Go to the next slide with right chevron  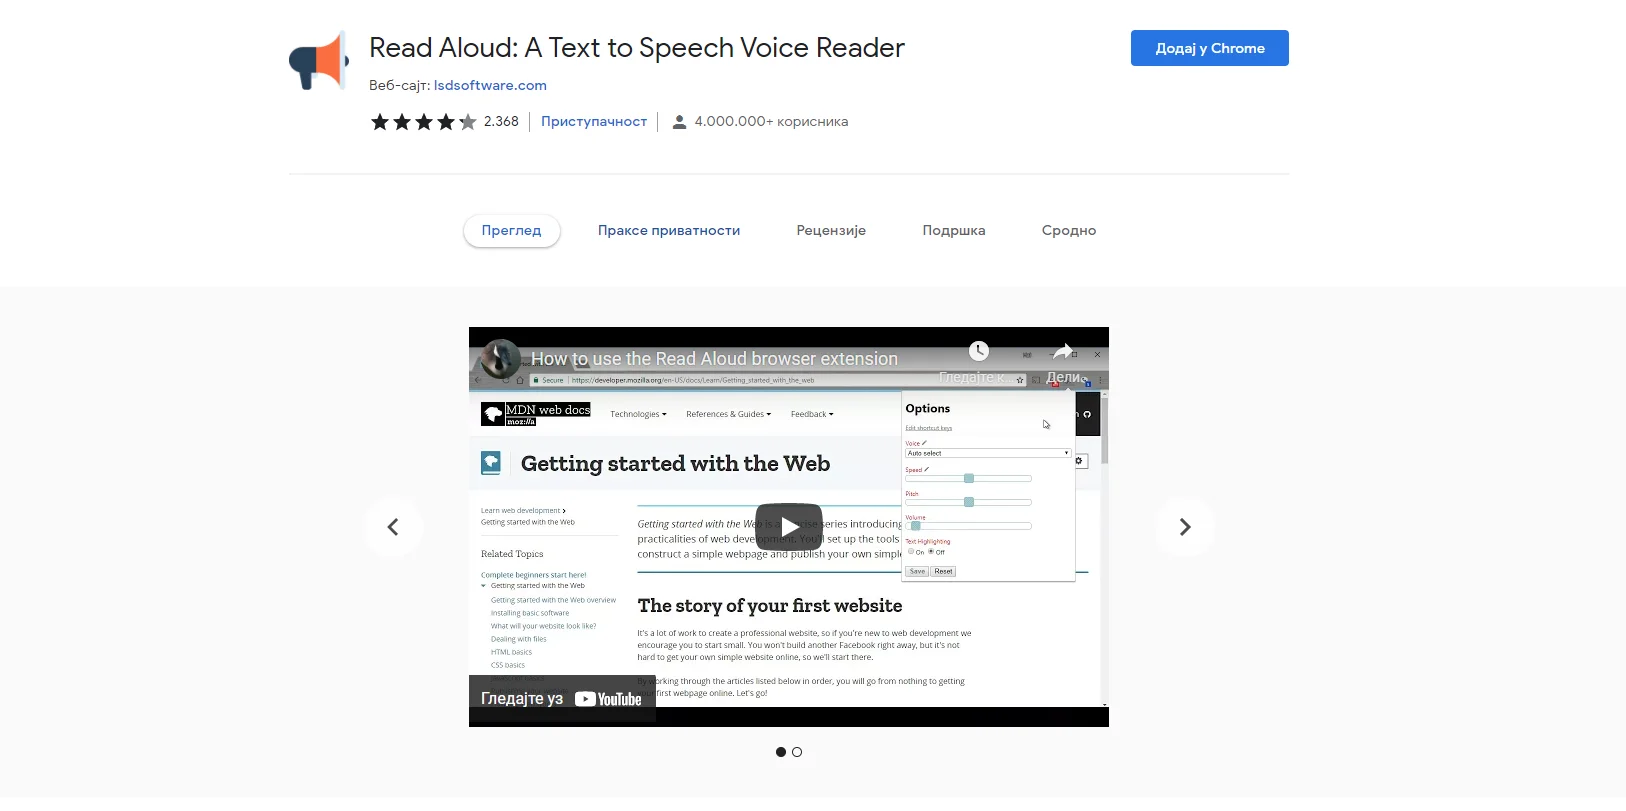[1185, 527]
